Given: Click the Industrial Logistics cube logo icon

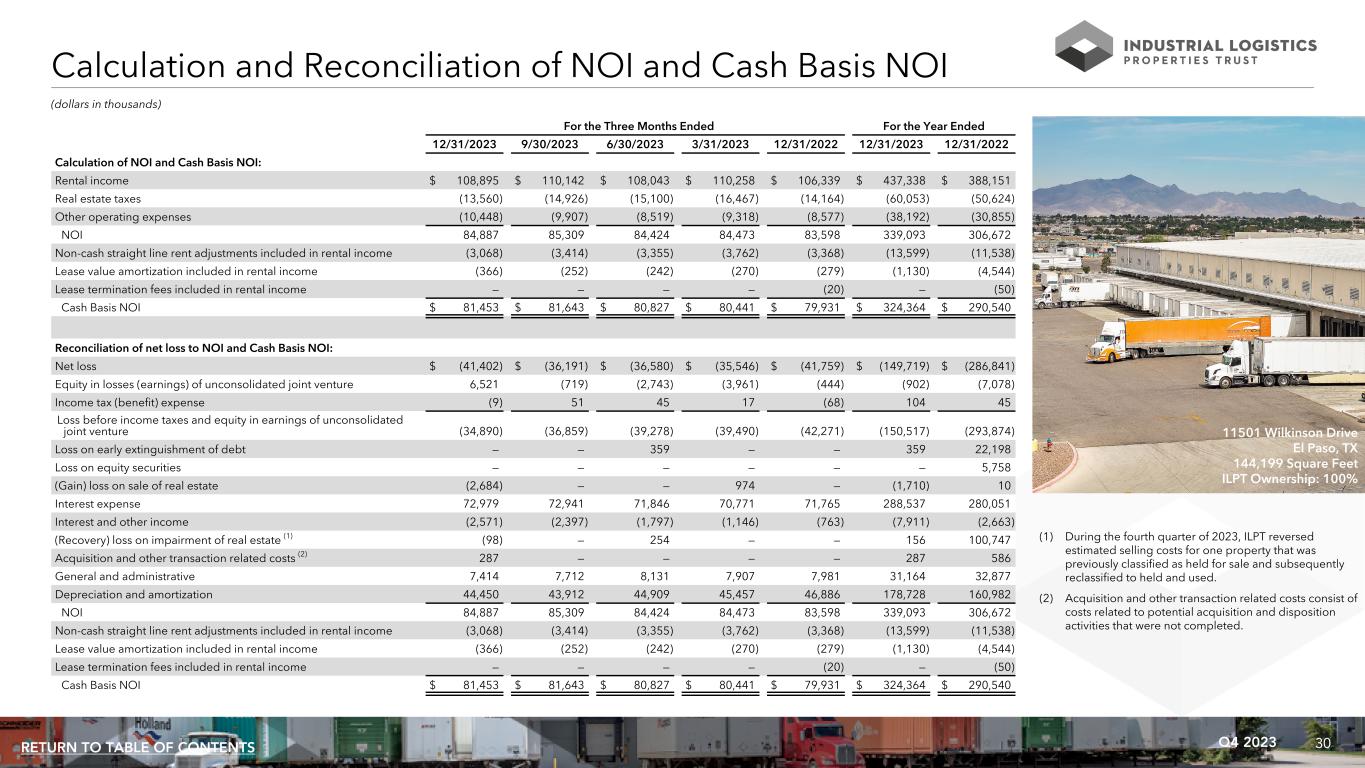Looking at the screenshot, I should pos(1085,46).
